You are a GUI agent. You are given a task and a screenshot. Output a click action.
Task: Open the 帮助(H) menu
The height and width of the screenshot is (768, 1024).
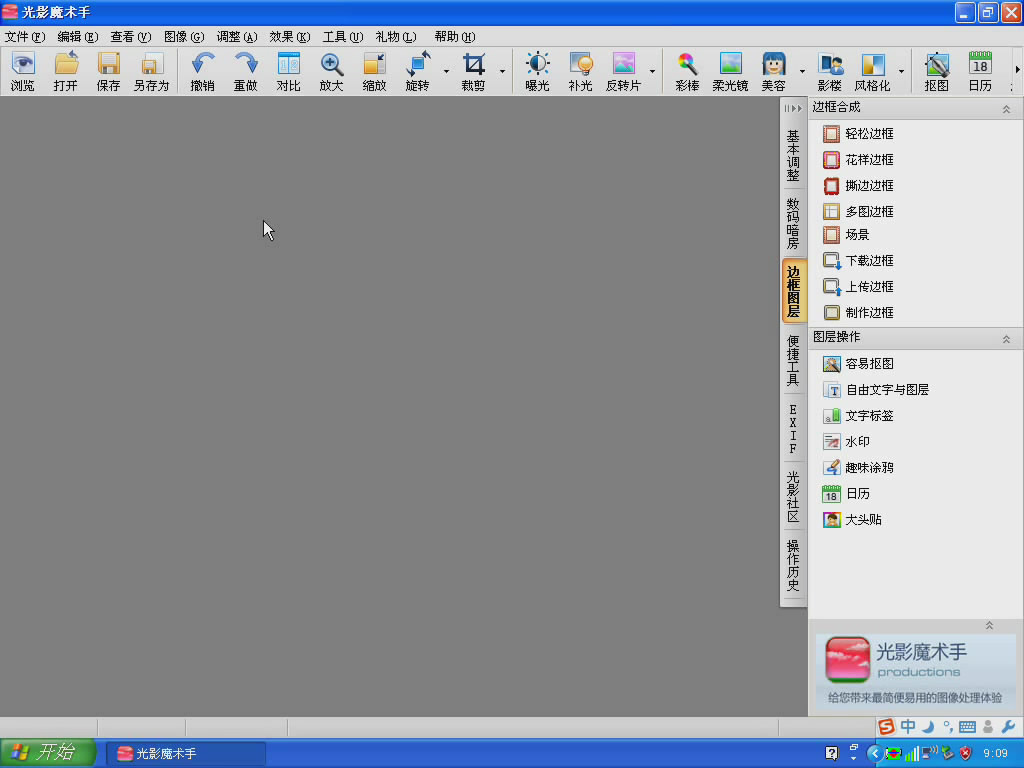click(x=455, y=37)
